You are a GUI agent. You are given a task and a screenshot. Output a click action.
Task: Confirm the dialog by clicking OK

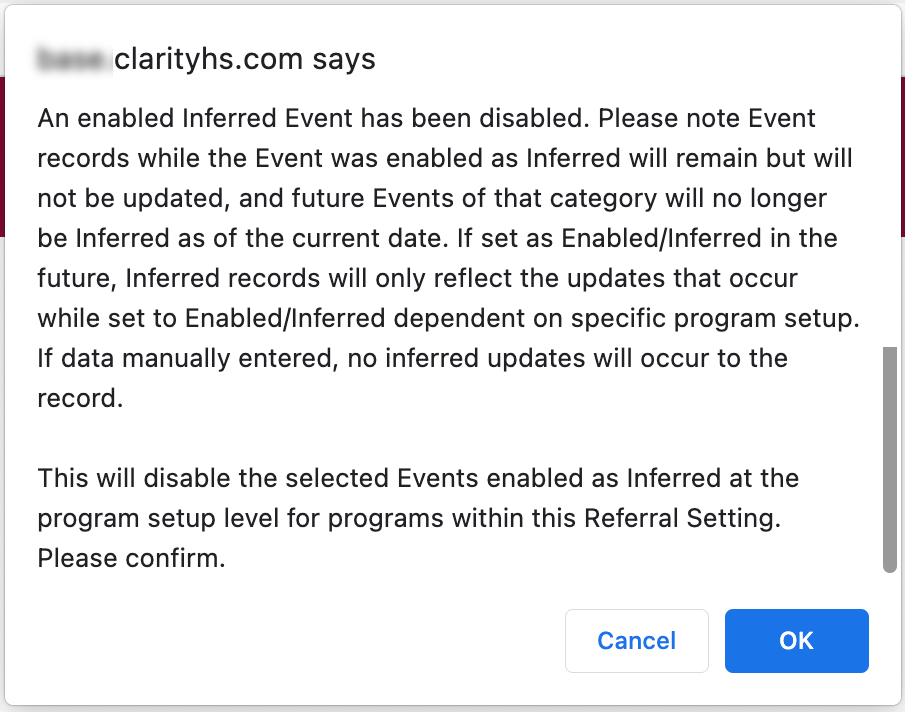(x=796, y=641)
